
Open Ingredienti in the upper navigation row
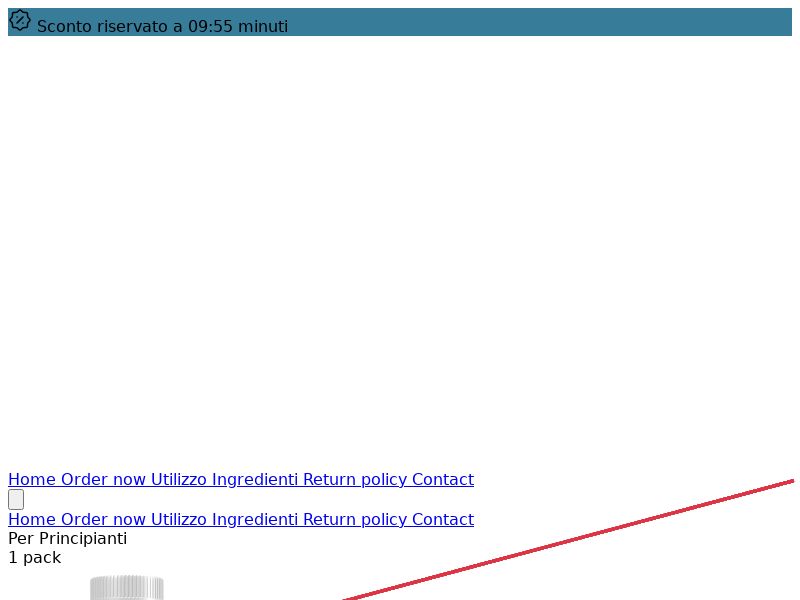(255, 480)
